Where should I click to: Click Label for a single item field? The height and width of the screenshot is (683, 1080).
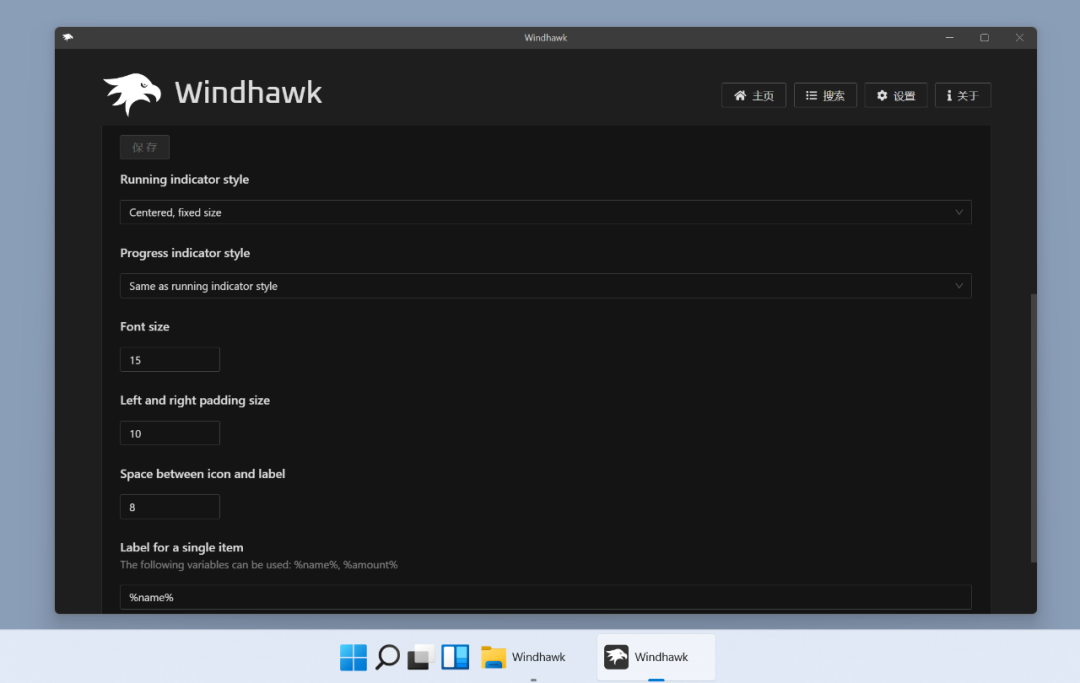pos(546,597)
